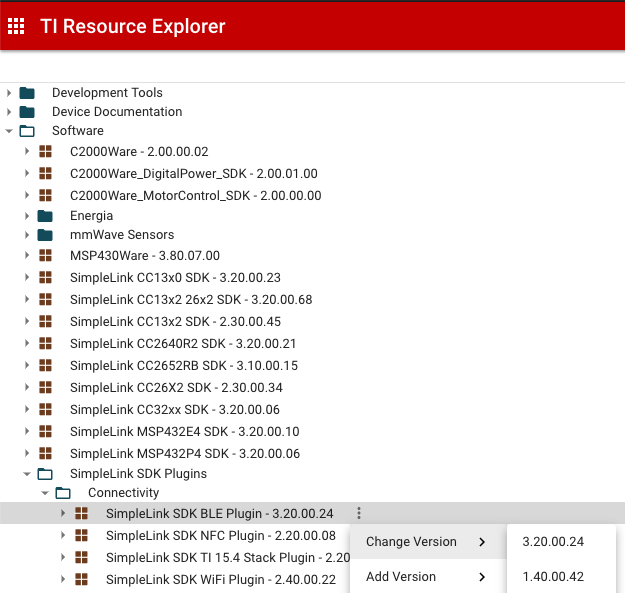Expand the SimpleLink SDK NFC Plugin node
This screenshot has width=625, height=593.
tap(63, 535)
